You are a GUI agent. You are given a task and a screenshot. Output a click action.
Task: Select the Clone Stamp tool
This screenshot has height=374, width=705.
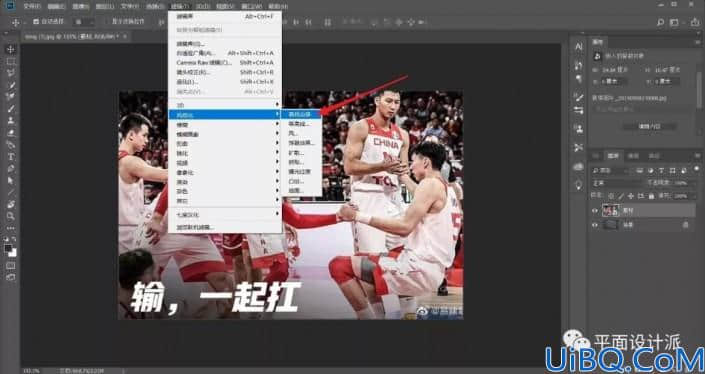pos(11,120)
